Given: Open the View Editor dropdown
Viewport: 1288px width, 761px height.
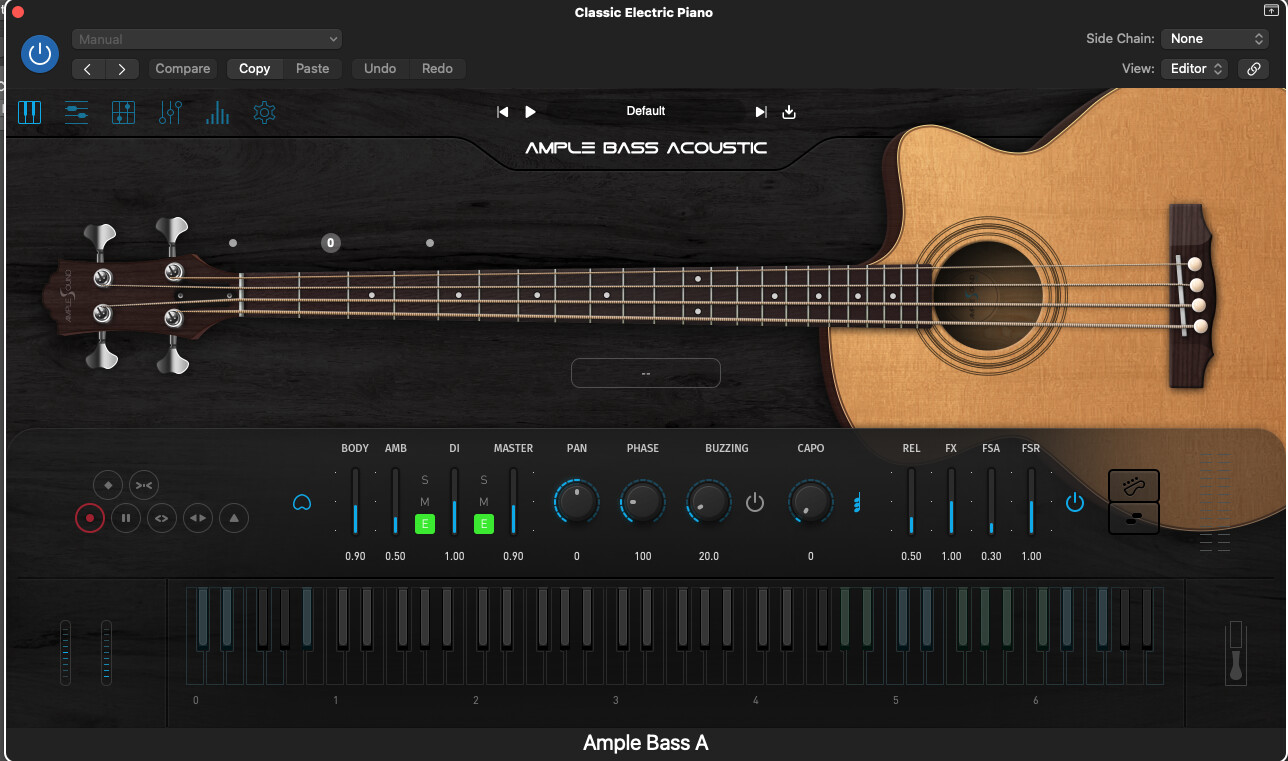Looking at the screenshot, I should point(1195,69).
